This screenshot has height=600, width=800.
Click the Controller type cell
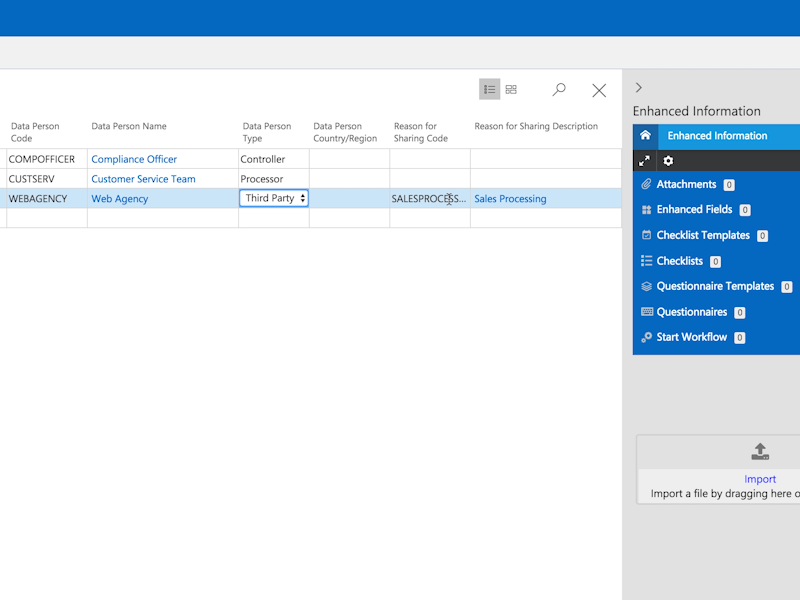(x=273, y=159)
